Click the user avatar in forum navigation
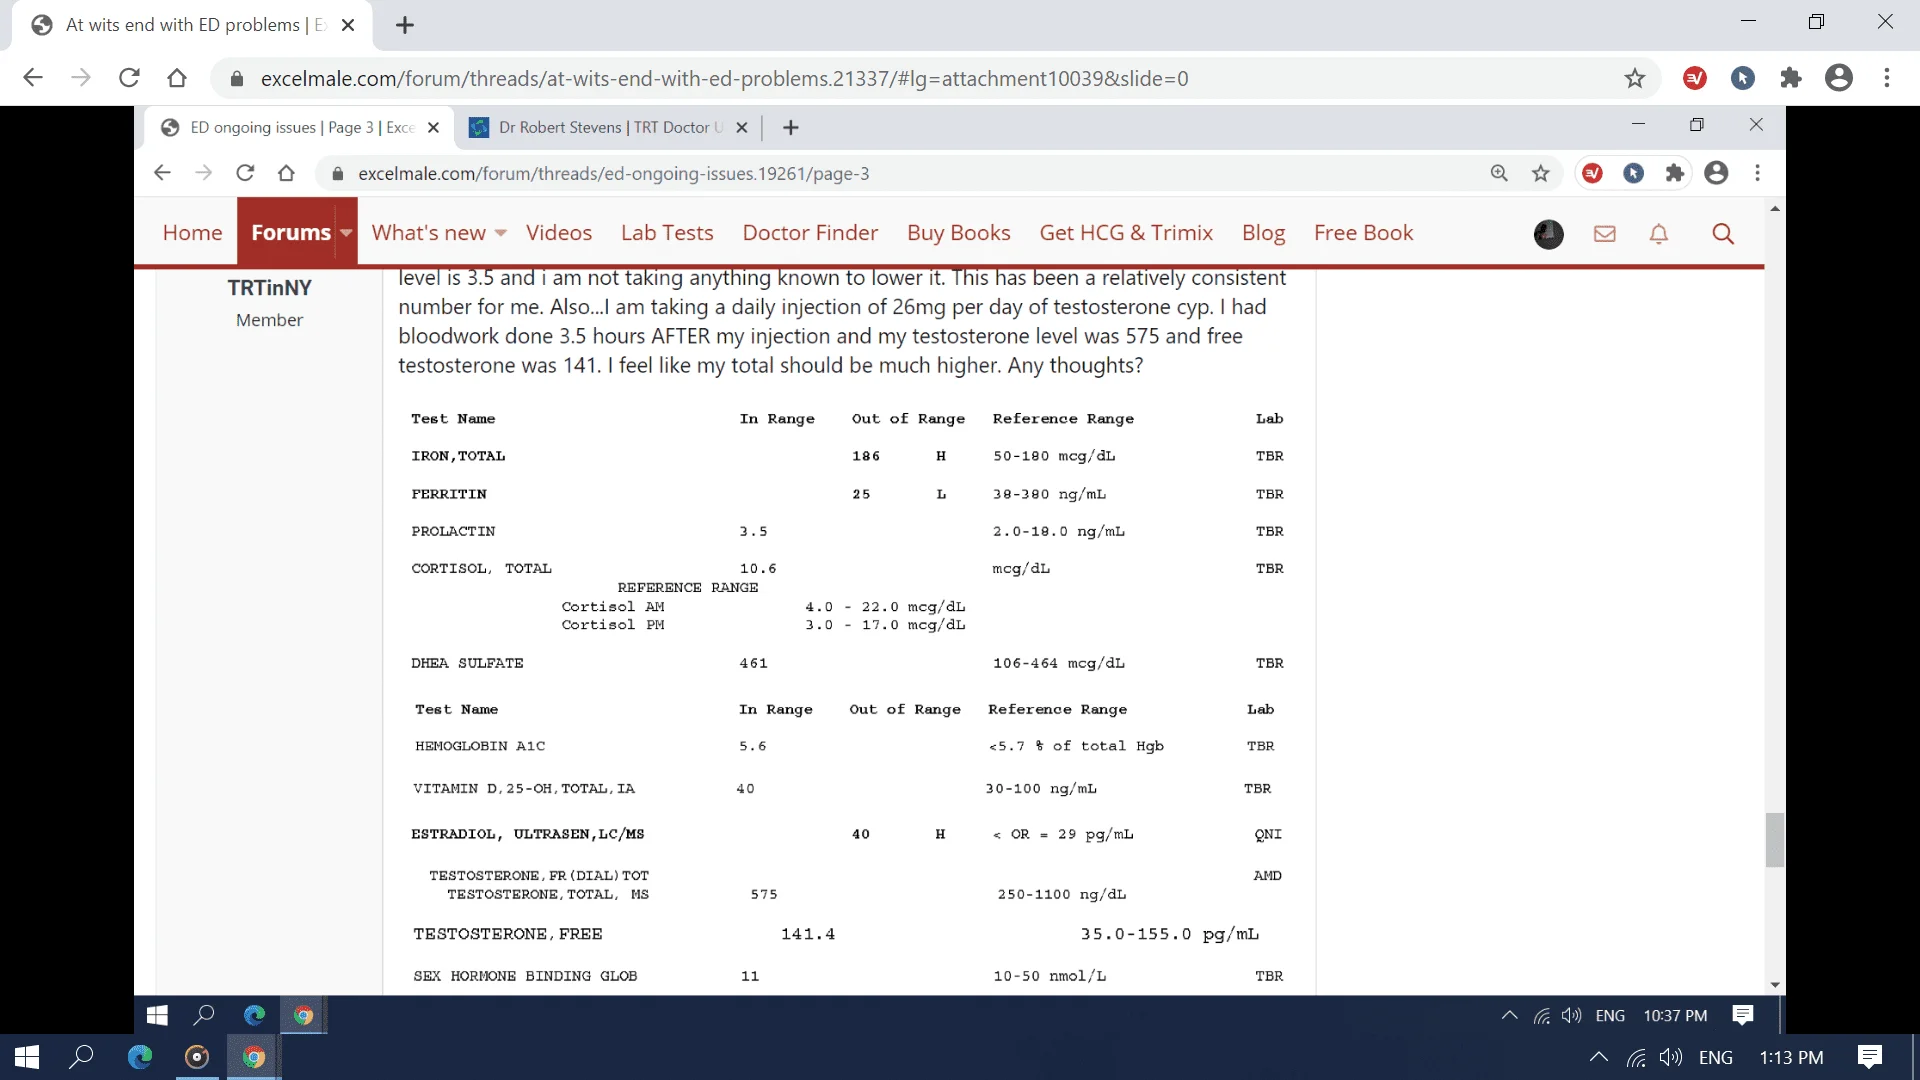This screenshot has height=1080, width=1920. (x=1548, y=234)
